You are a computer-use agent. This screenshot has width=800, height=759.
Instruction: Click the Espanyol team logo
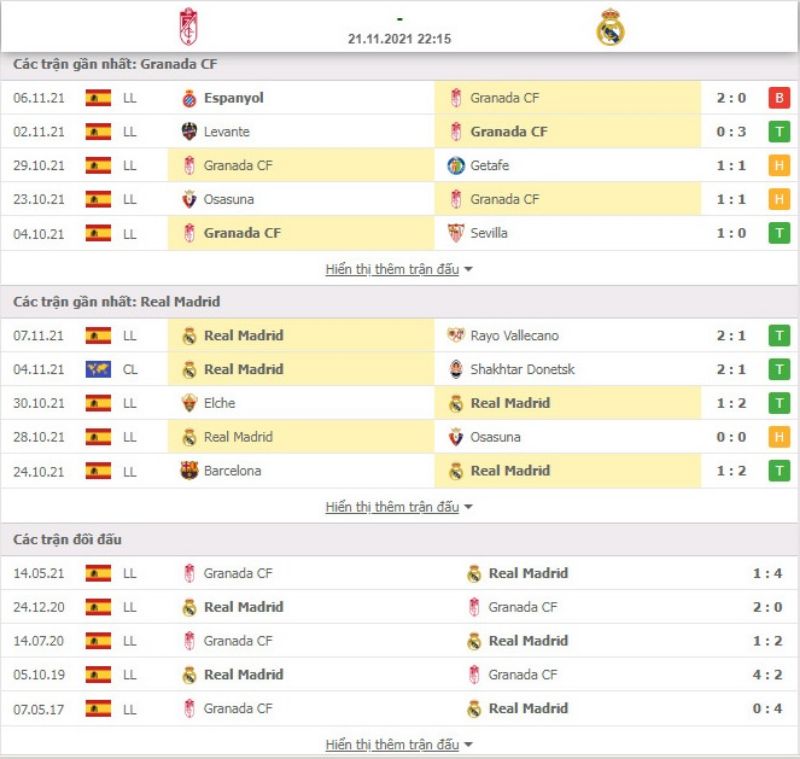[x=189, y=98]
